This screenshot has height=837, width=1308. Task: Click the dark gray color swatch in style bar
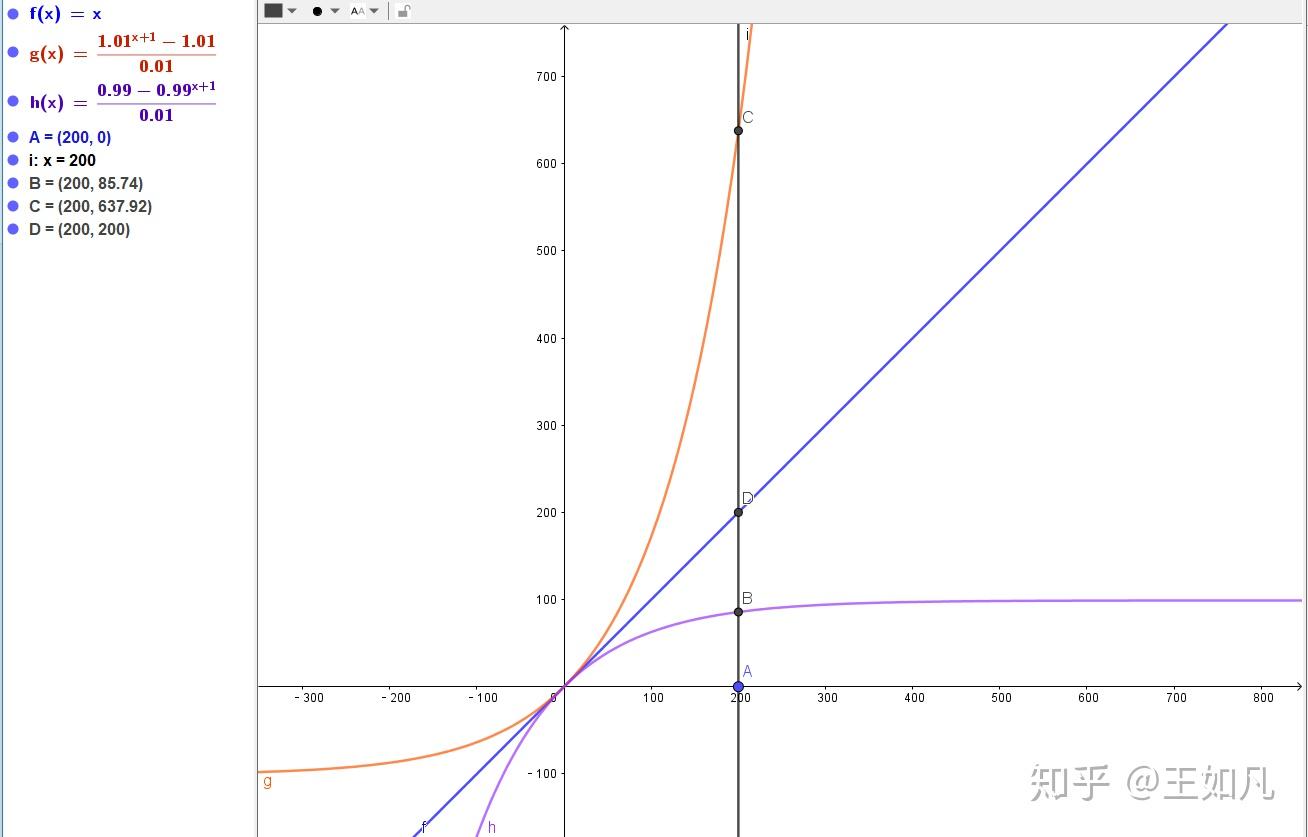pyautogui.click(x=273, y=11)
